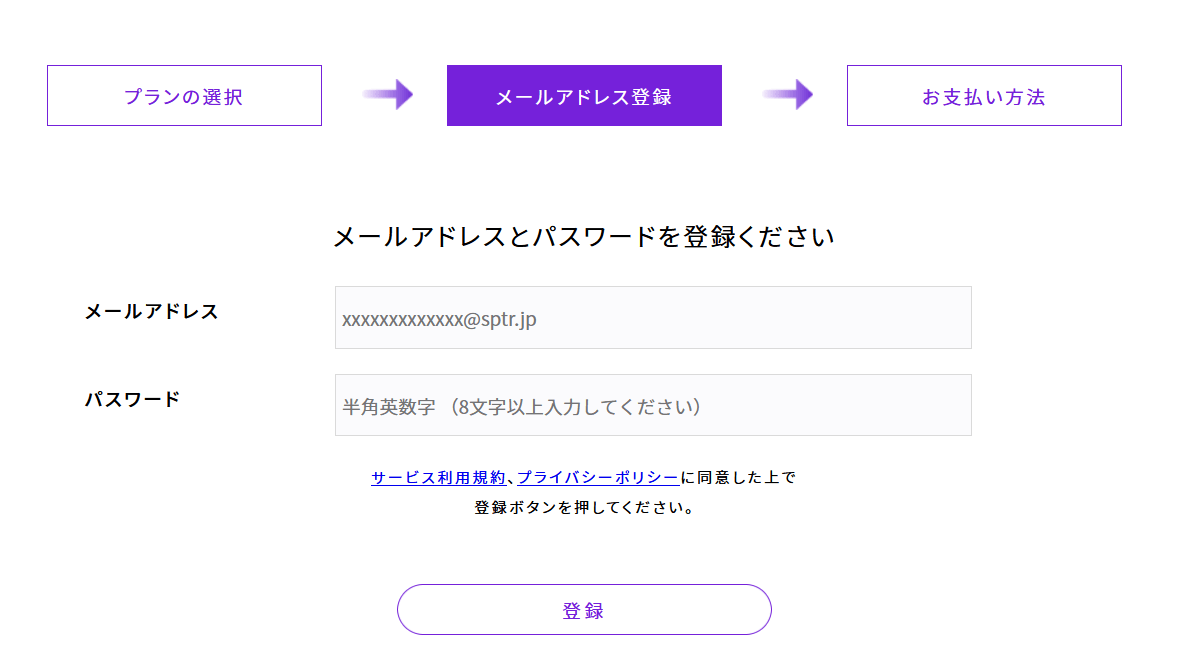Focus the email address input field
Image resolution: width=1186 pixels, height=667 pixels.
point(653,318)
